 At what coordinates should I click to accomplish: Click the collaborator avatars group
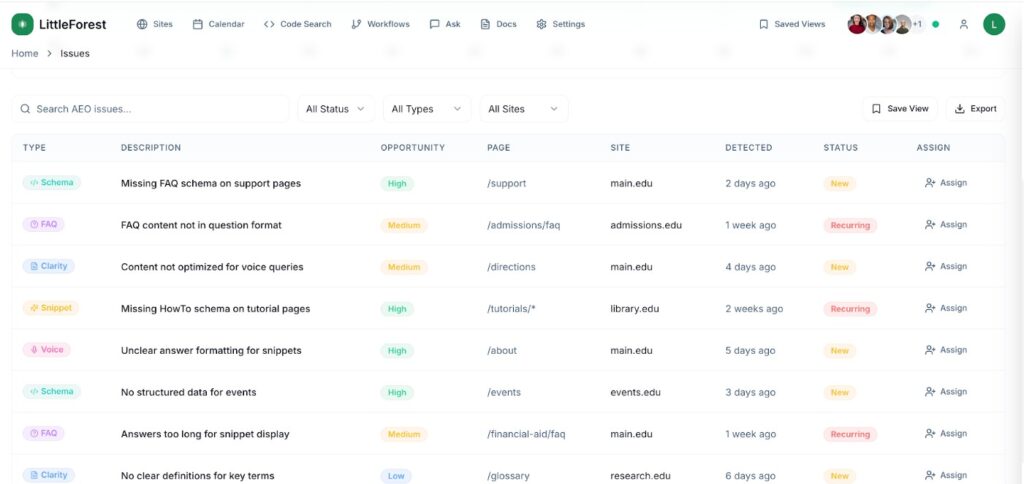(884, 24)
